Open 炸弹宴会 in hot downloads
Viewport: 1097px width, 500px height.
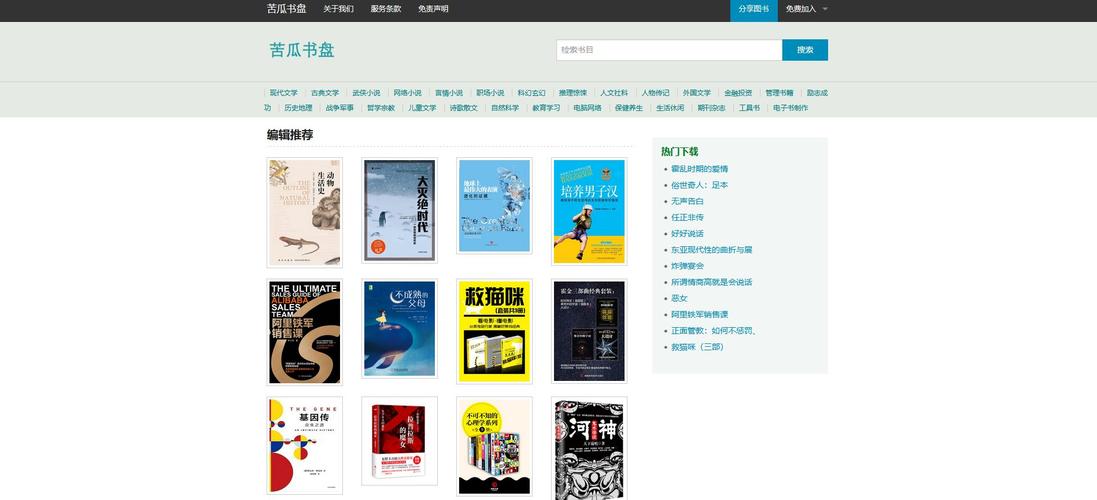687,266
